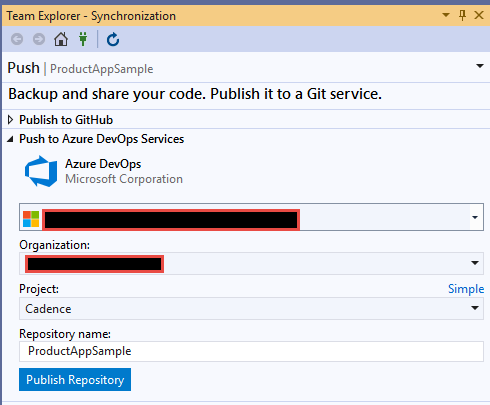The image size is (490, 405).
Task: Click the Back navigation arrow icon
Action: coord(17,39)
